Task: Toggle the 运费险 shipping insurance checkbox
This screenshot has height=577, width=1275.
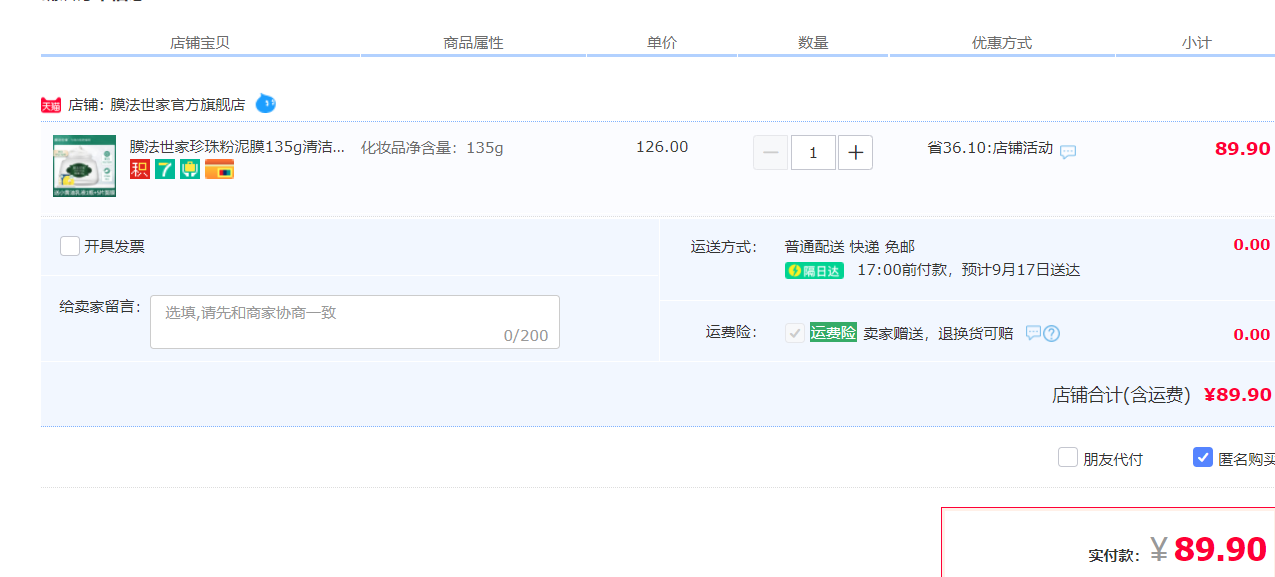Action: 795,333
